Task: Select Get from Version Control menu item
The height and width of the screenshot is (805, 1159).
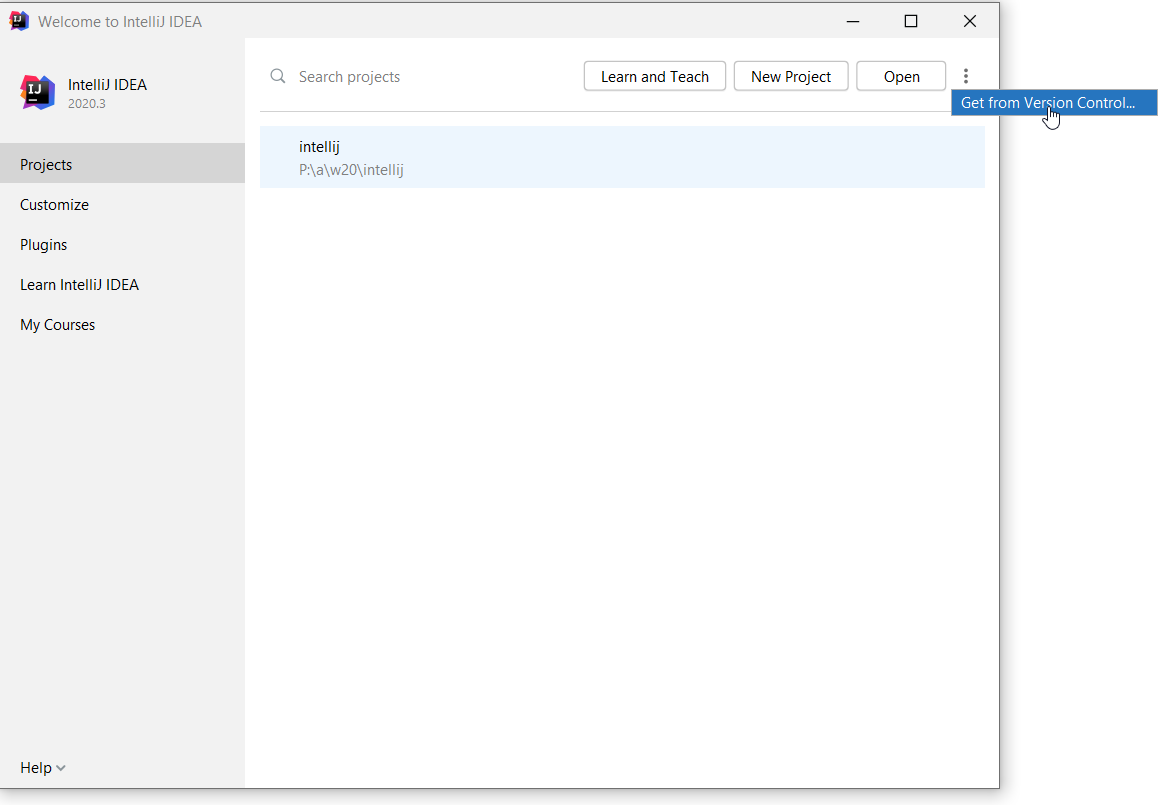Action: [x=1054, y=103]
